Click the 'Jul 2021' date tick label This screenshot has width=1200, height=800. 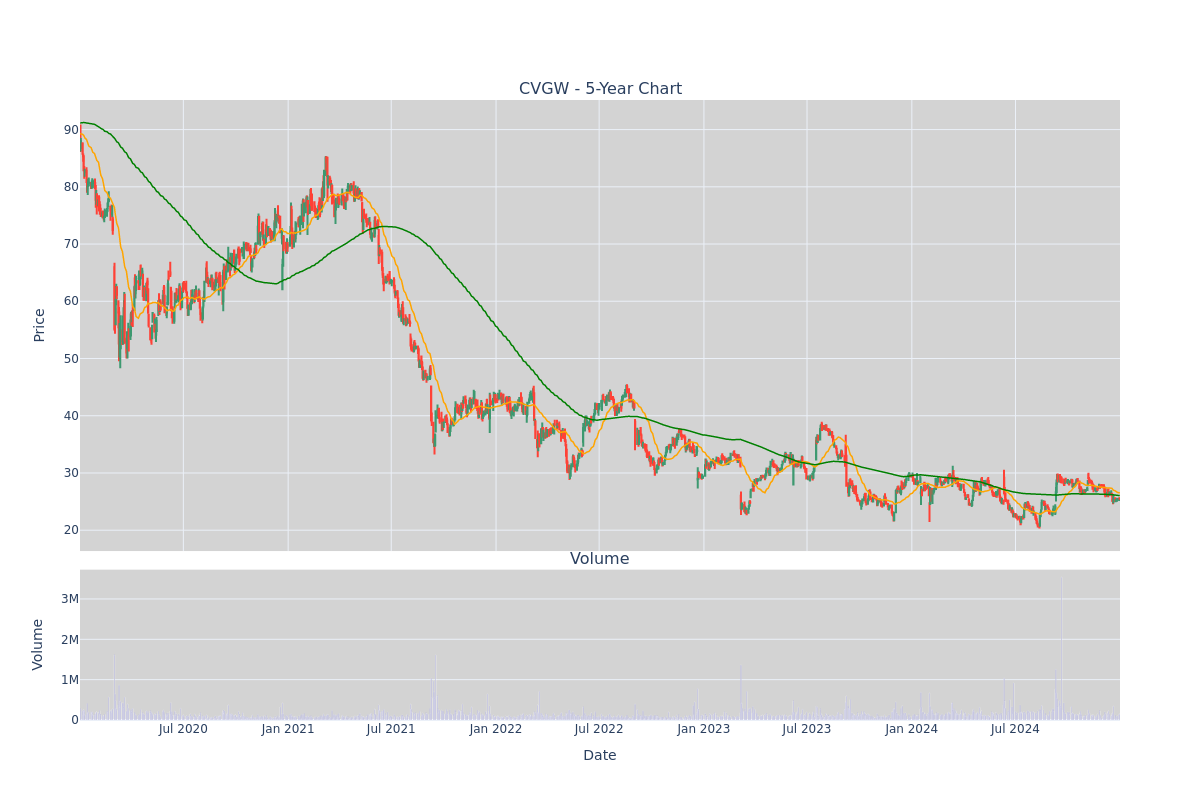pos(391,729)
